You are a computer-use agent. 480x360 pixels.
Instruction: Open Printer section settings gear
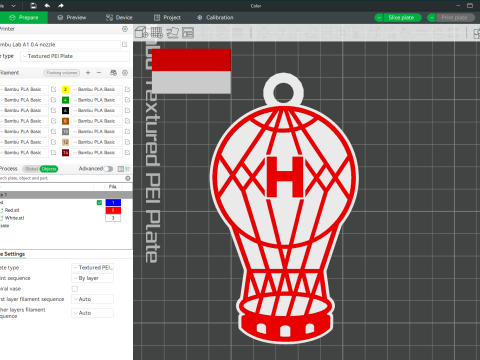click(x=125, y=29)
